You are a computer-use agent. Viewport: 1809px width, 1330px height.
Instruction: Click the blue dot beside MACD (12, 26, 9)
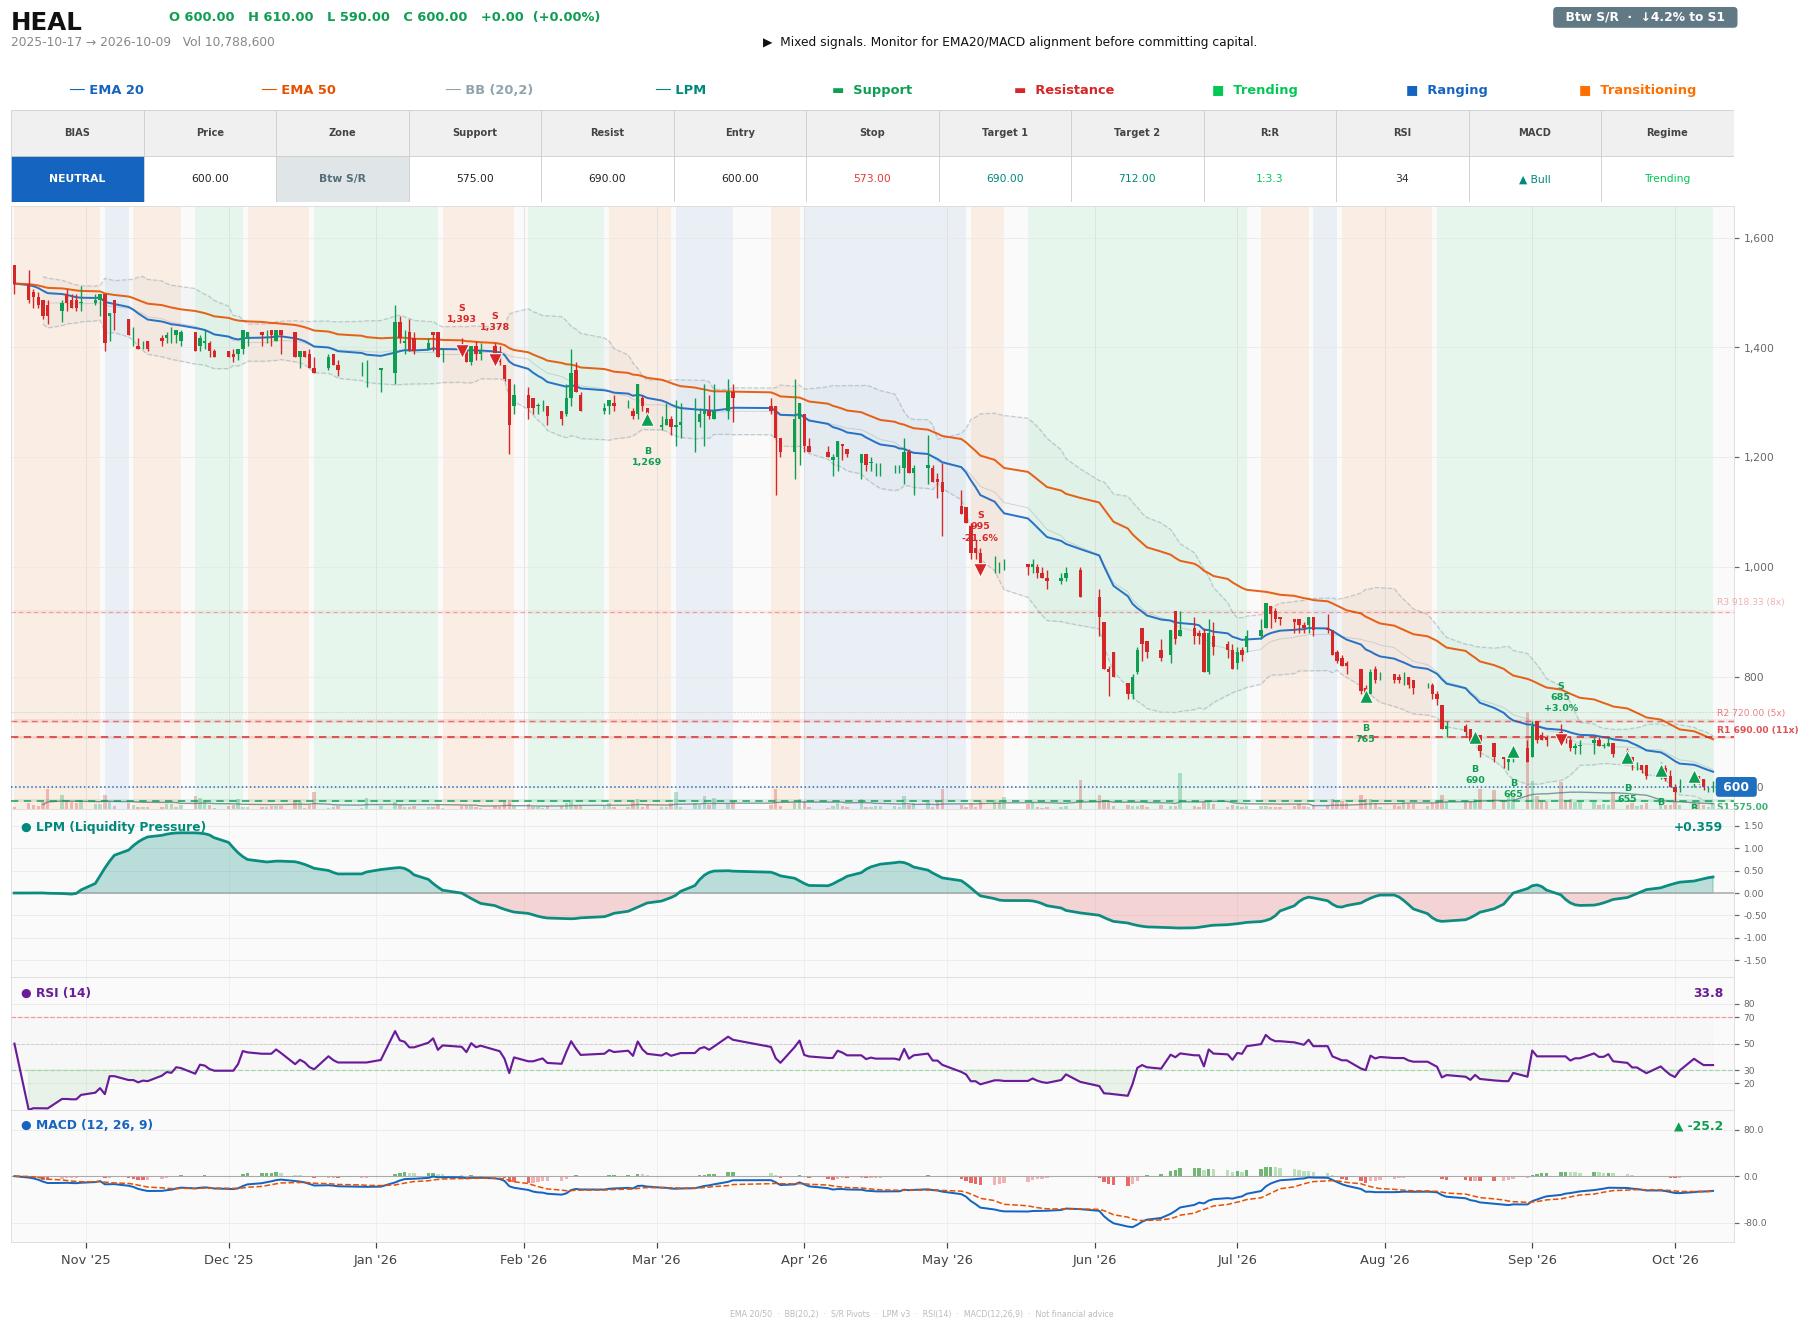(26, 1125)
